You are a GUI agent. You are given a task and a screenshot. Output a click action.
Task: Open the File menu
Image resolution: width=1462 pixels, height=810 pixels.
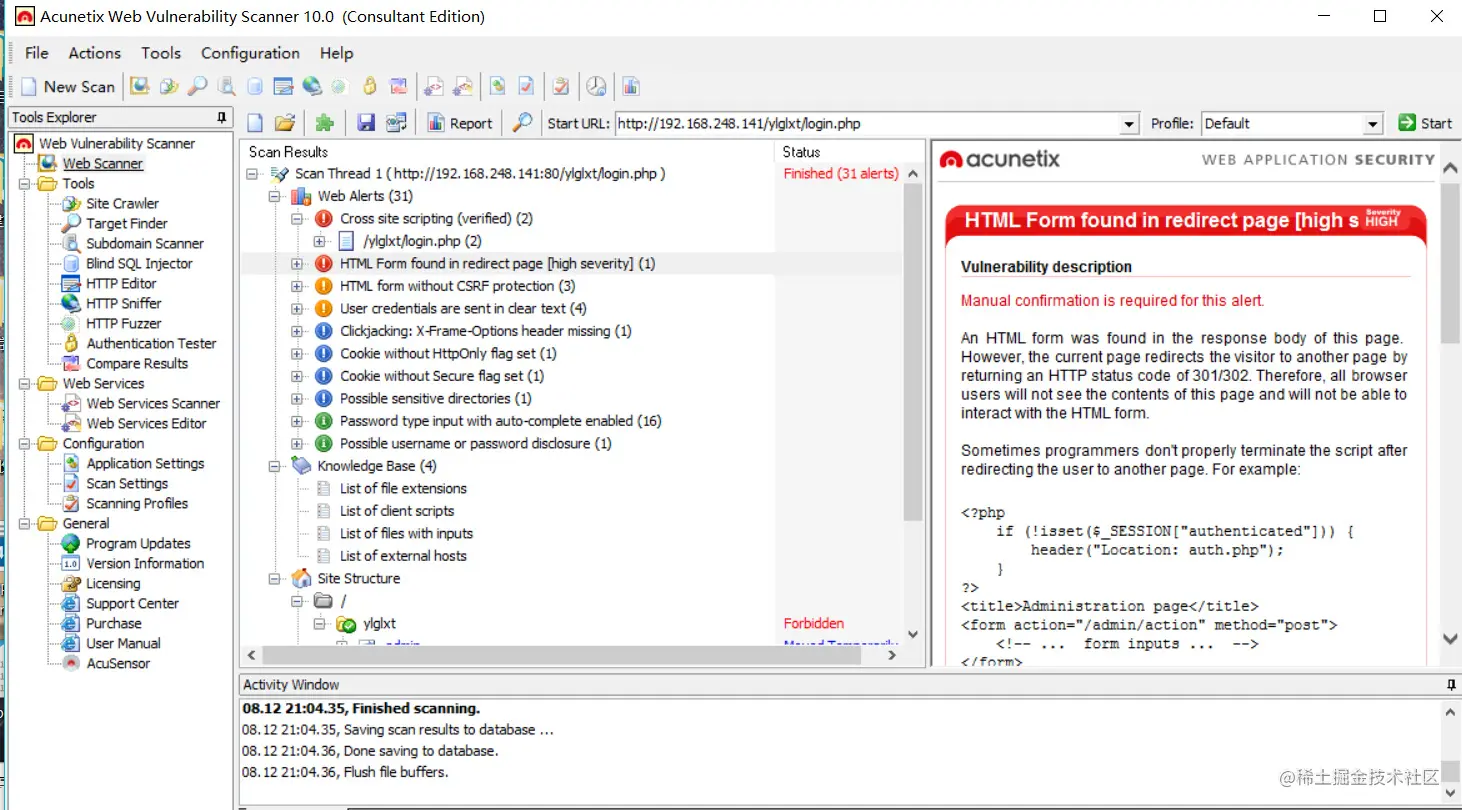[x=36, y=53]
